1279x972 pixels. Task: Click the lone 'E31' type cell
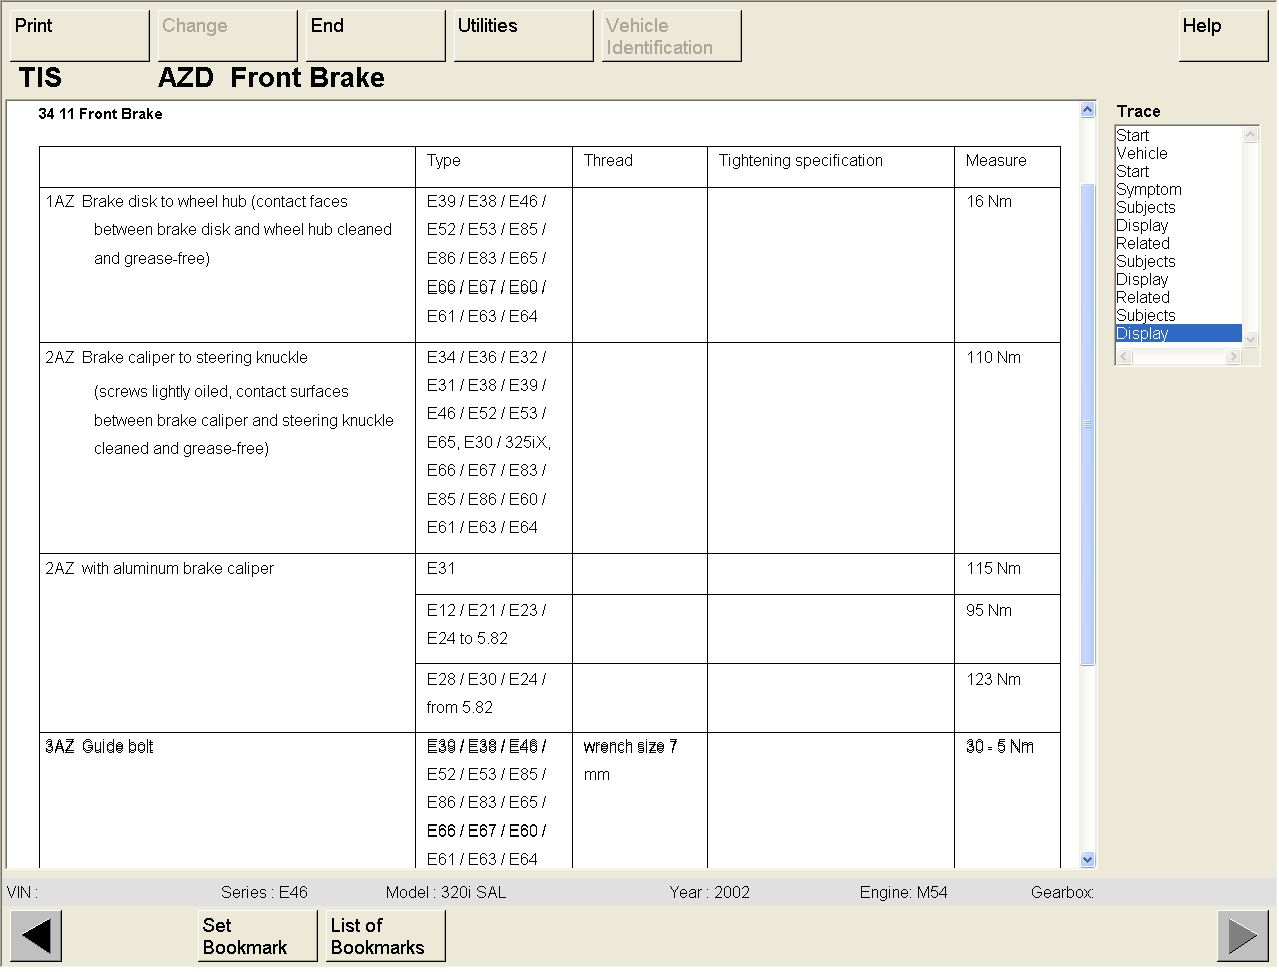(x=441, y=569)
